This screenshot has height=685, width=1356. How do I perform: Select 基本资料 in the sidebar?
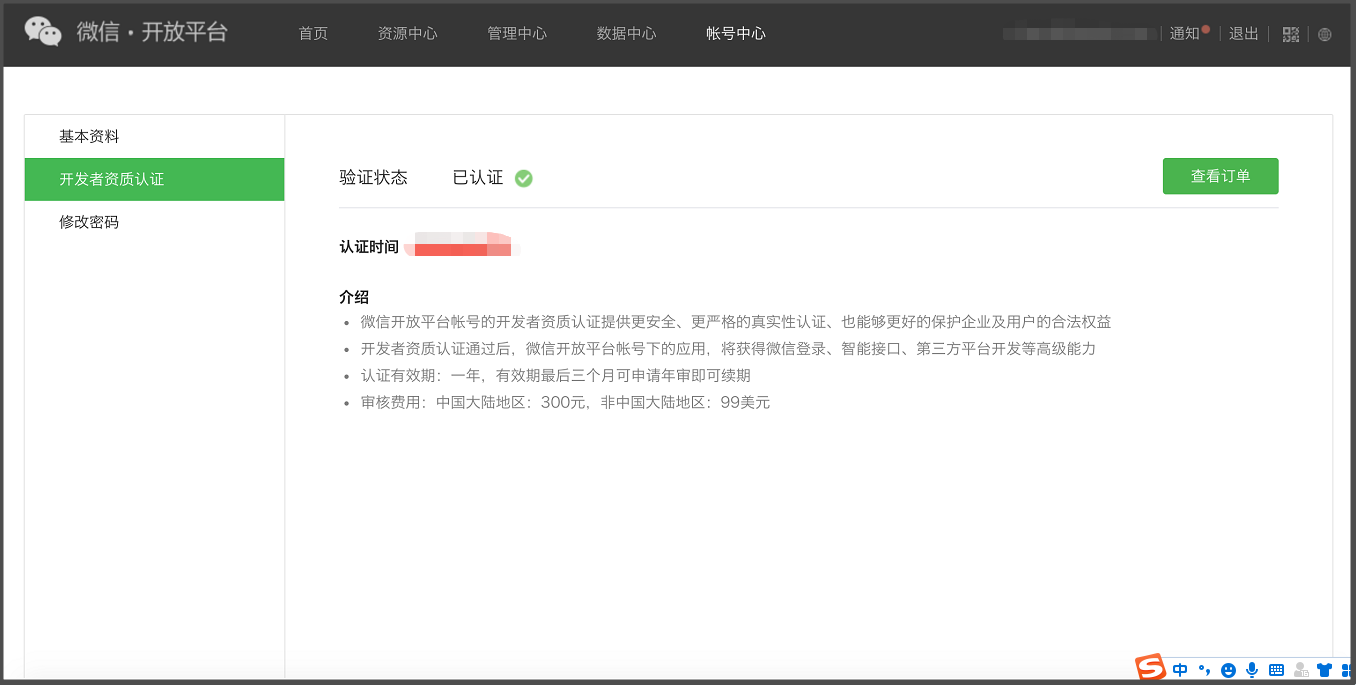click(x=154, y=136)
